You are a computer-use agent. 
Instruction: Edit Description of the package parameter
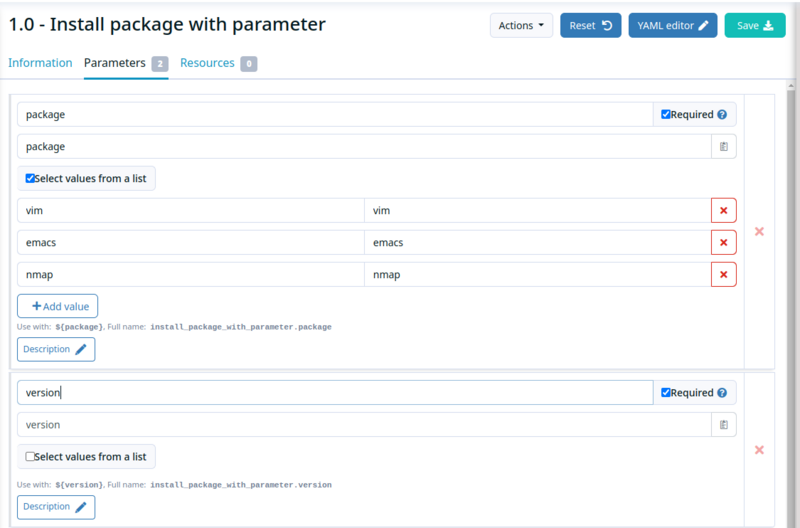coord(56,349)
